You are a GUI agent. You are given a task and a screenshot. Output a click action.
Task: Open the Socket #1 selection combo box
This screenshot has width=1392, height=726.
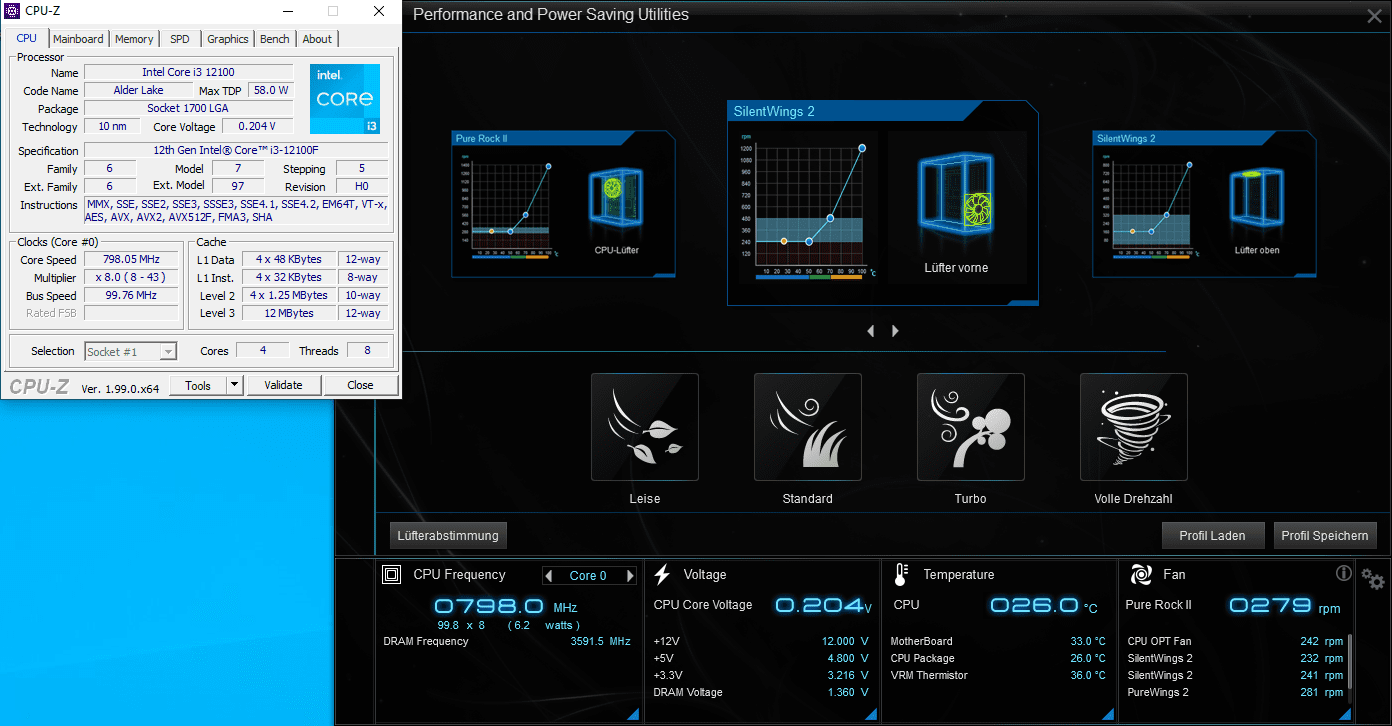131,351
